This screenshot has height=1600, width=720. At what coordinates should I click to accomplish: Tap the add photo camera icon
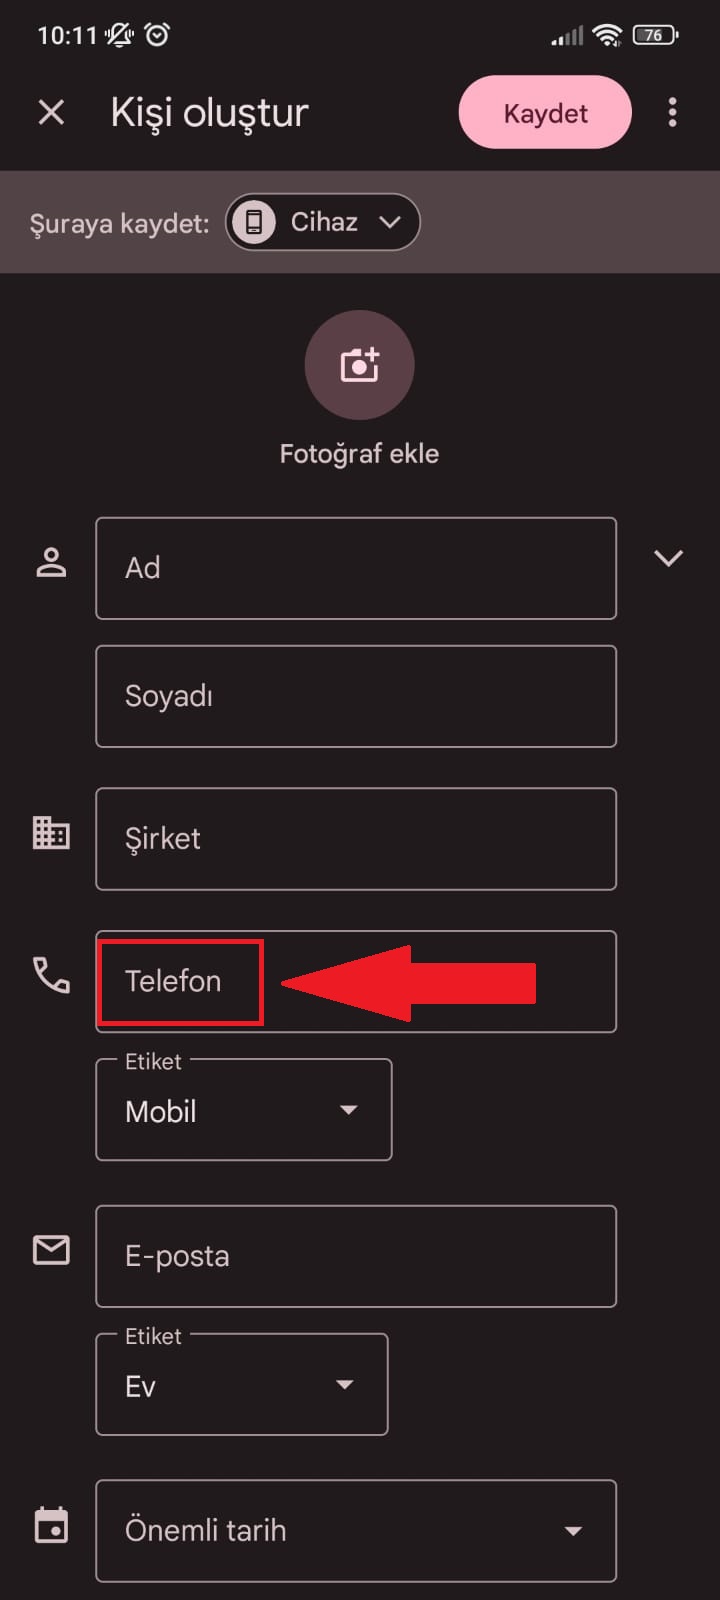pyautogui.click(x=359, y=365)
